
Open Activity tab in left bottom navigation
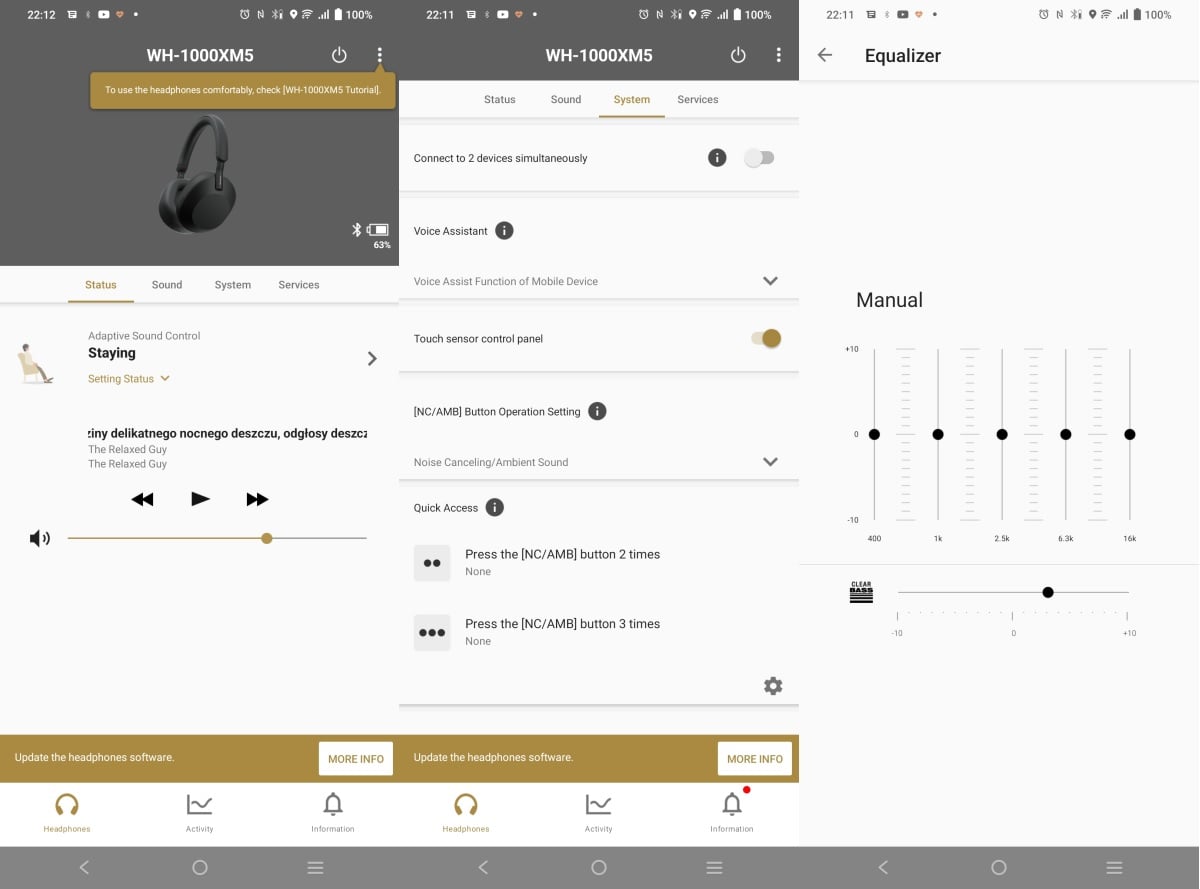200,813
